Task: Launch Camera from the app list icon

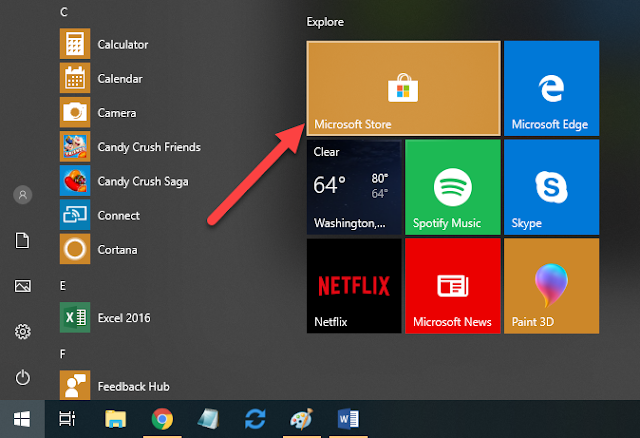Action: [75, 112]
